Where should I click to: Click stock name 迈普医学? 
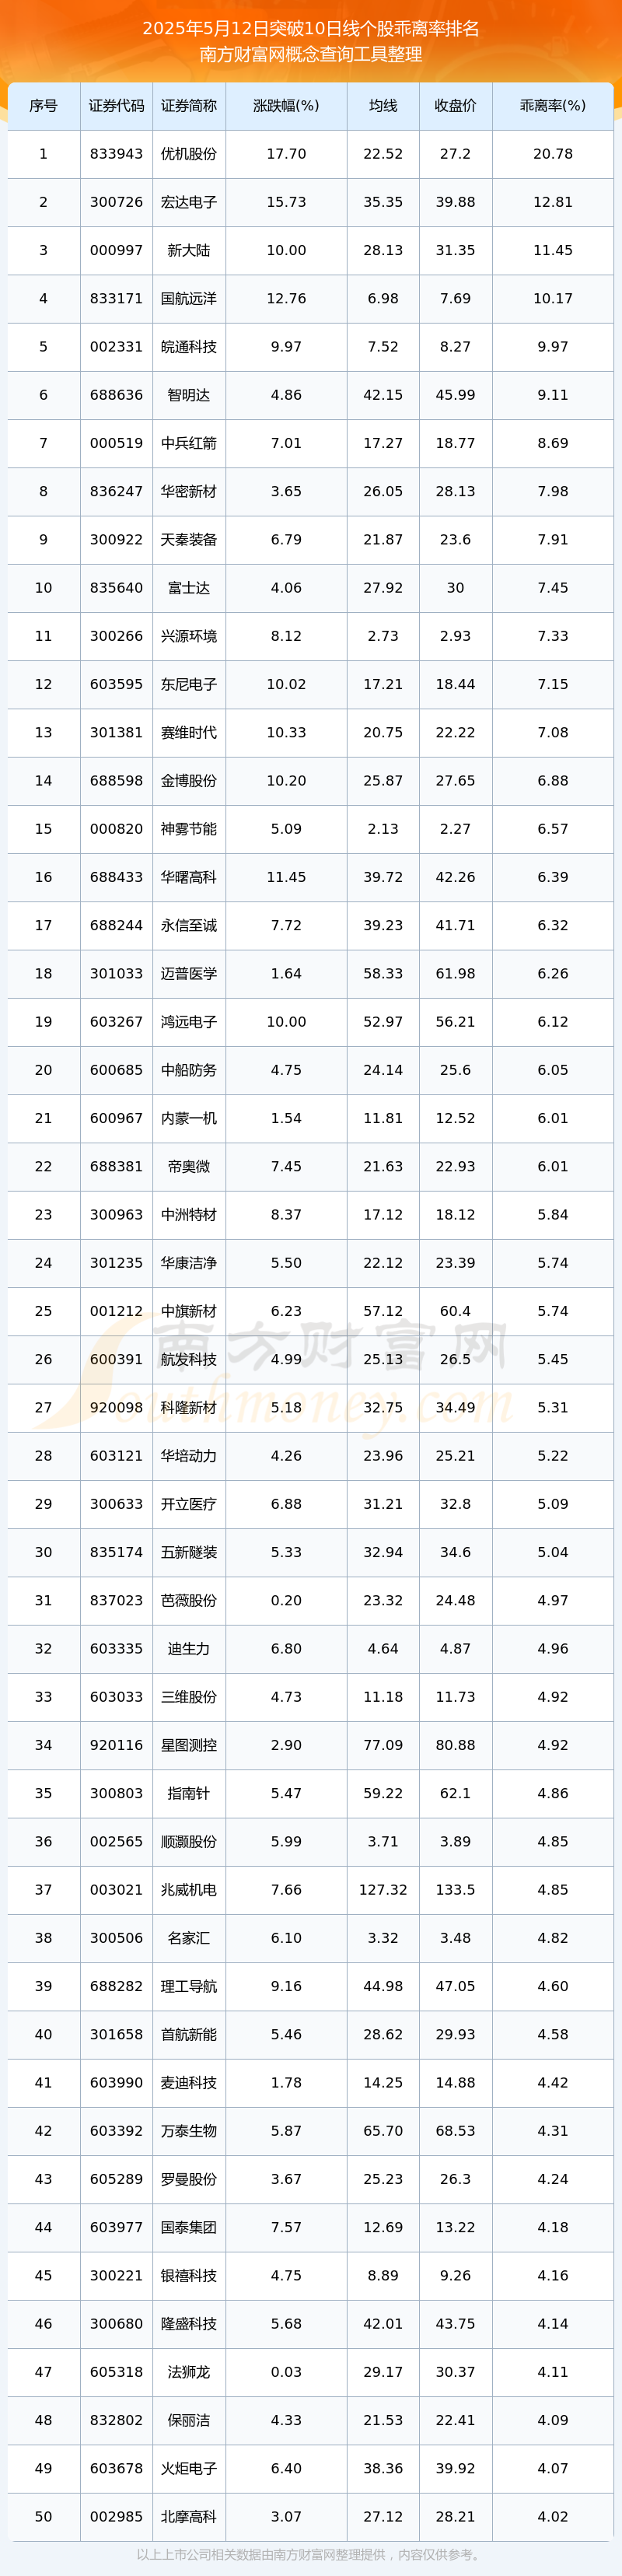coord(189,973)
